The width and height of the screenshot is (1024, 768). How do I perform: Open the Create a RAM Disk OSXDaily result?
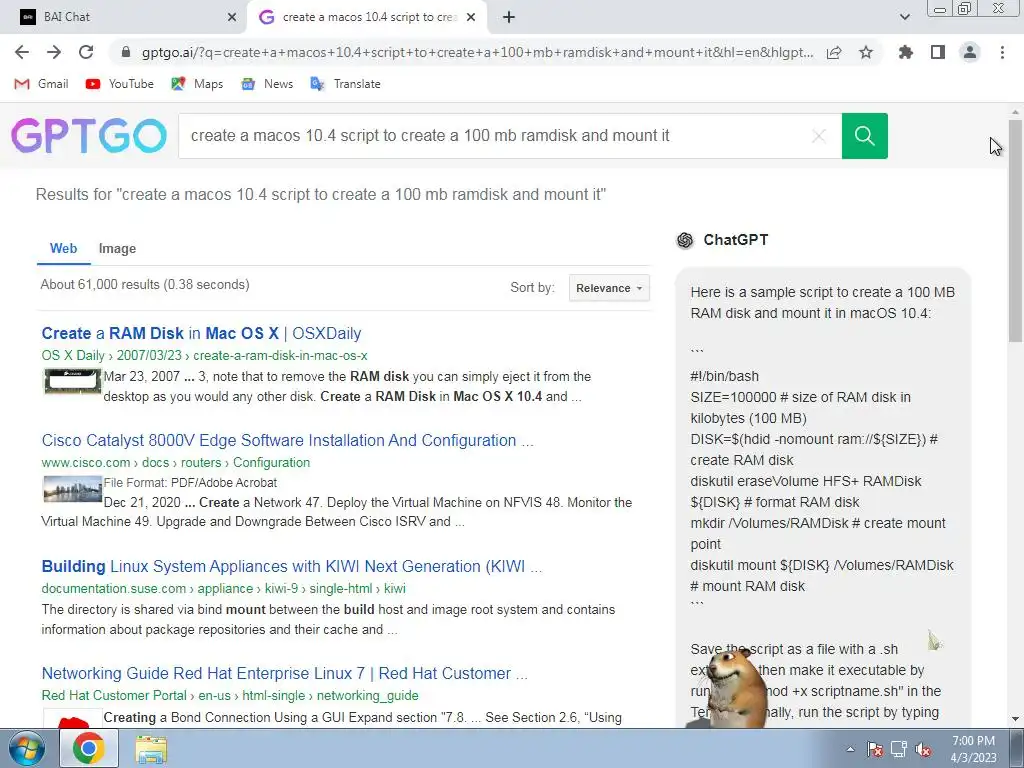[x=201, y=333]
